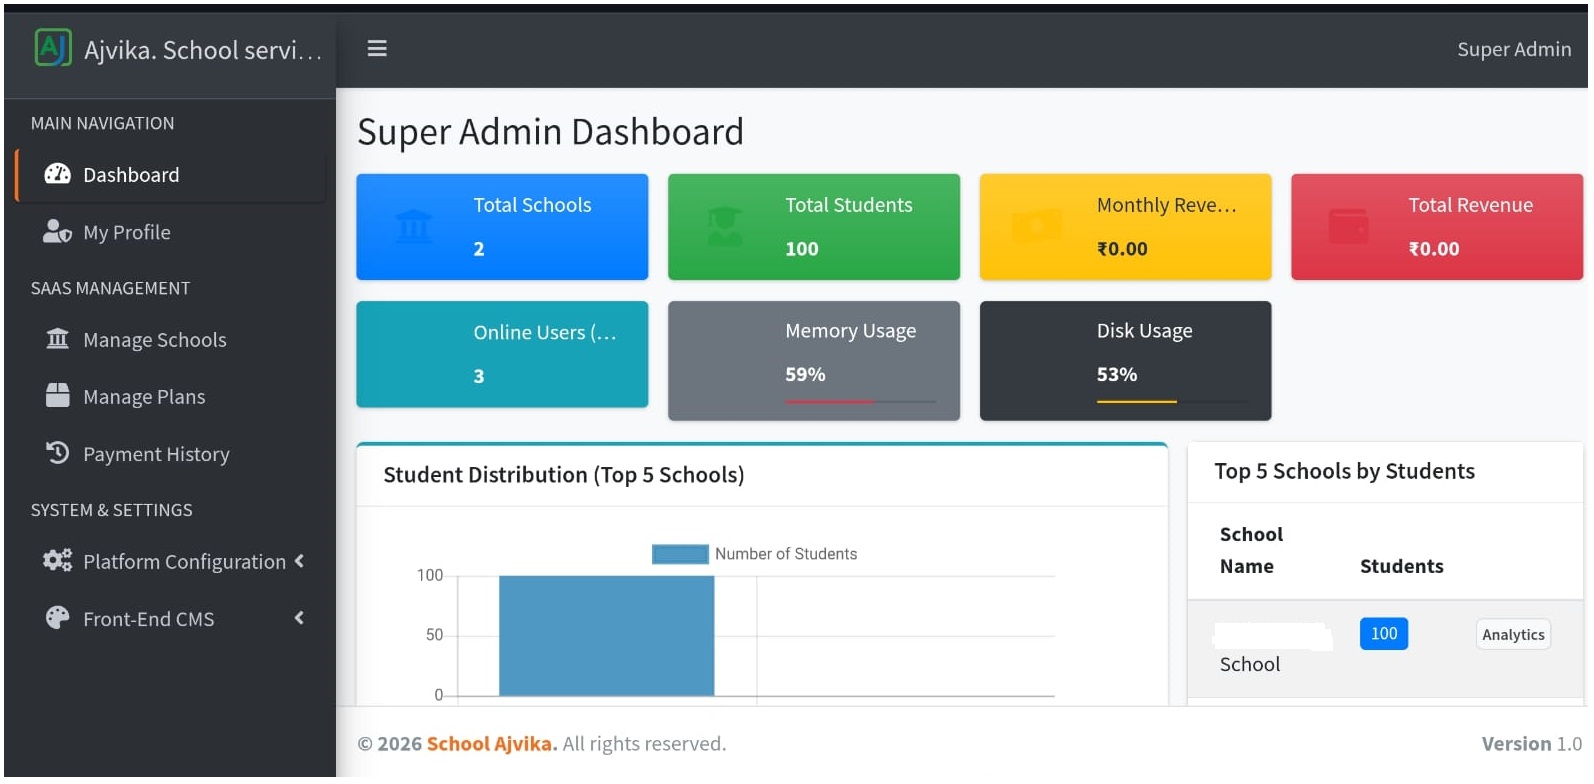The width and height of the screenshot is (1594, 784).
Task: Click the Dashboard speedometer icon
Action: pyautogui.click(x=58, y=174)
